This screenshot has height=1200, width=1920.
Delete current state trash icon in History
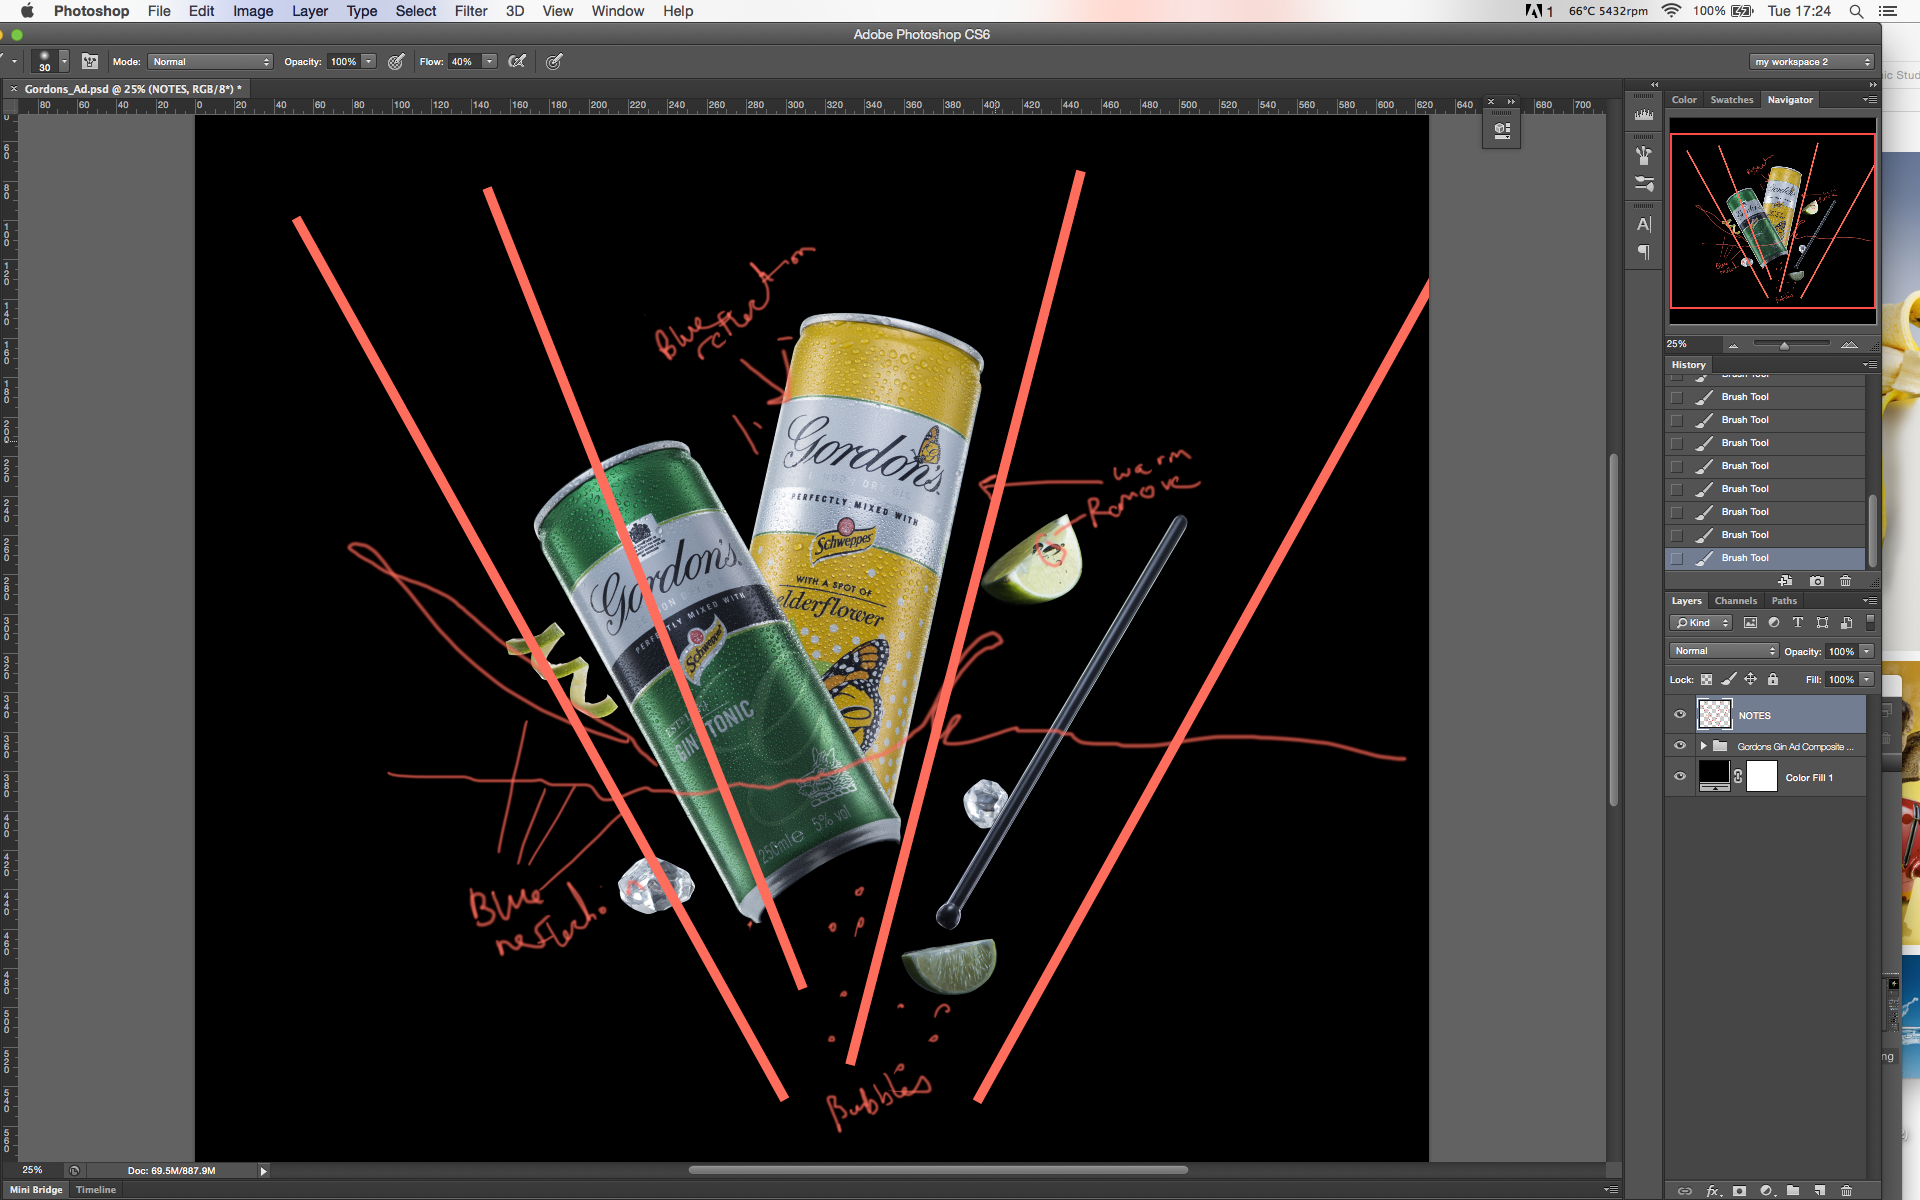1846,581
